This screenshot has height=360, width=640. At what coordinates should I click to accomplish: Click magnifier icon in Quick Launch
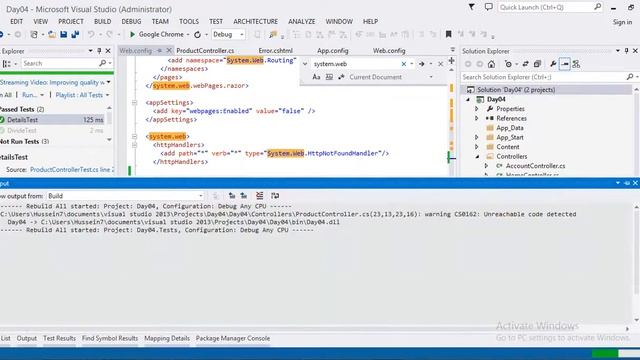(598, 7)
